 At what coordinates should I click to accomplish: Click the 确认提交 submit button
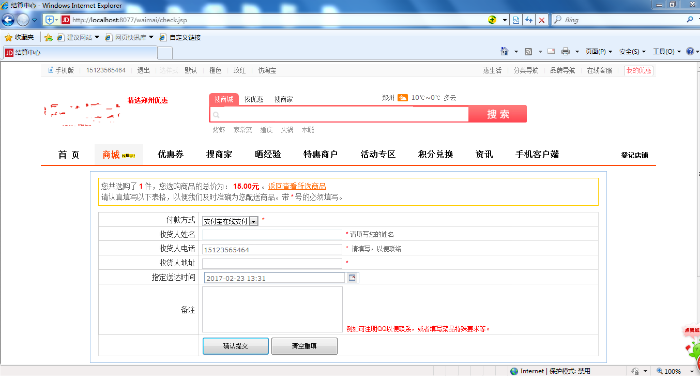[x=236, y=346]
